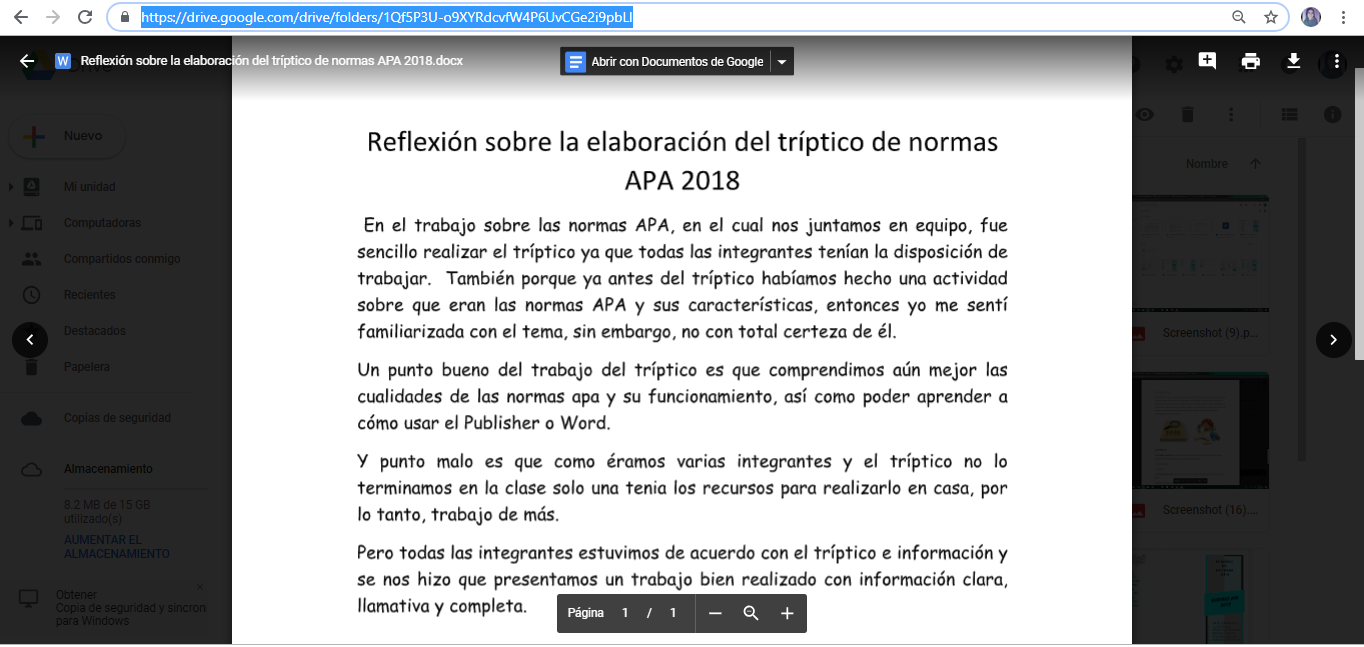The height and width of the screenshot is (647, 1364).
Task: Click the document title Reflexión sobre la elaboración
Action: coord(271,60)
